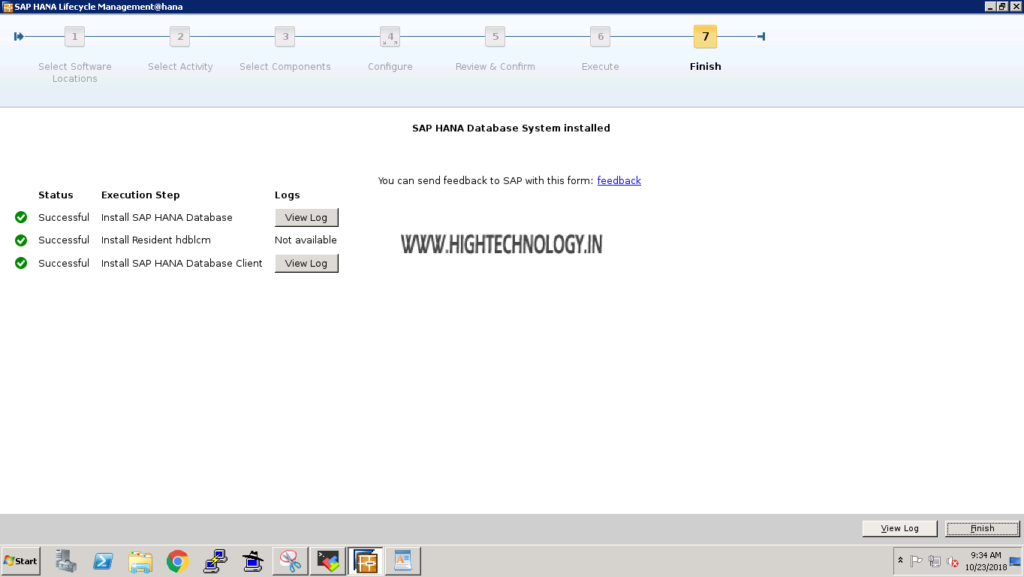The height and width of the screenshot is (577, 1024).
Task: Select step 7 Finish in wizard
Action: point(705,37)
